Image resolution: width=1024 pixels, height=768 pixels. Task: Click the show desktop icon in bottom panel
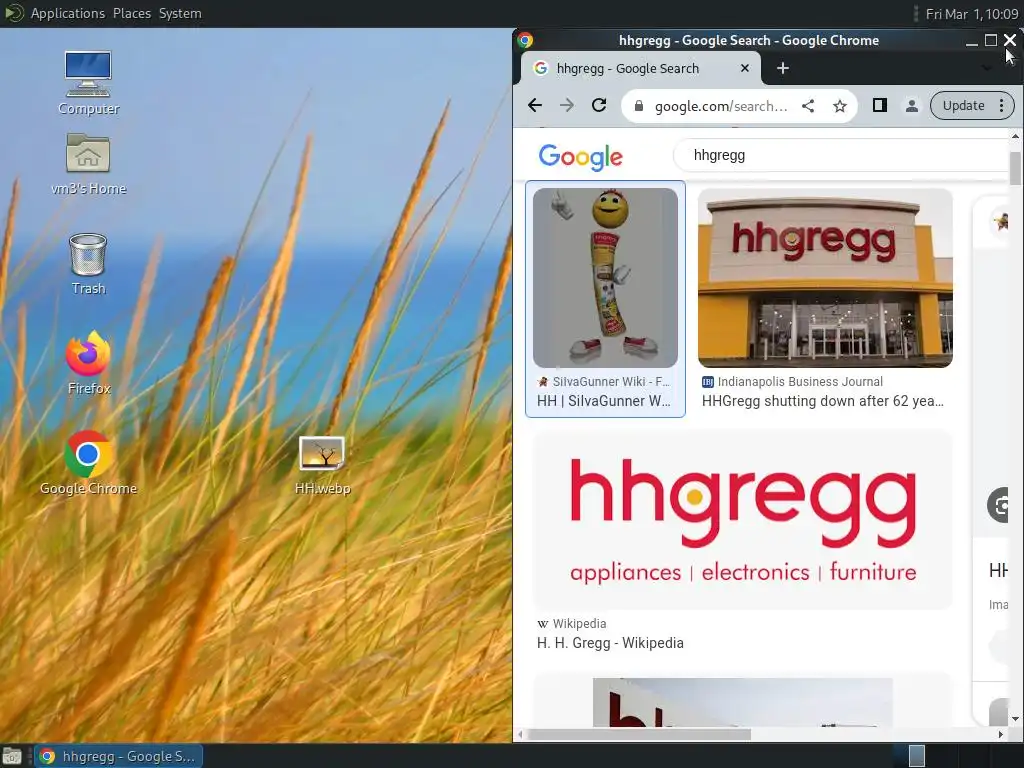tap(12, 756)
